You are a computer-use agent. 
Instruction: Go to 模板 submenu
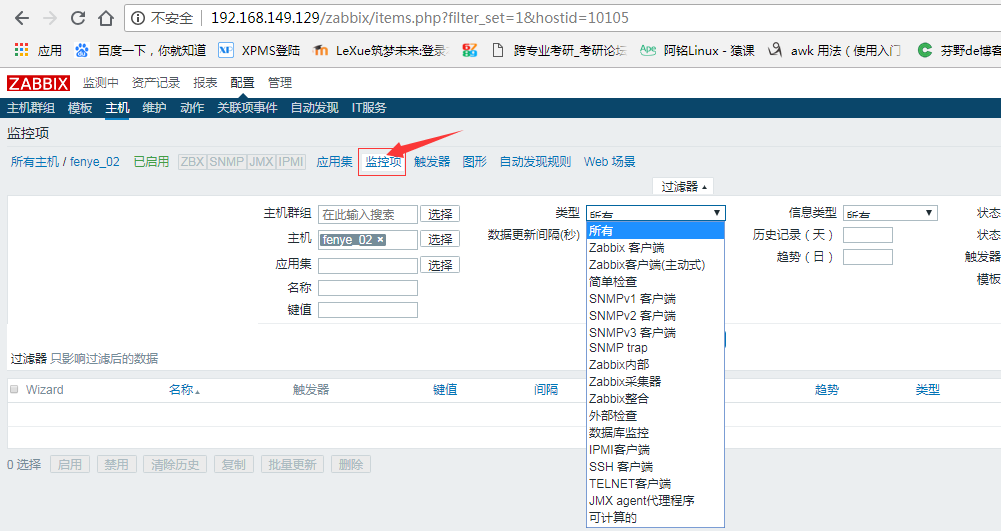tap(80, 108)
